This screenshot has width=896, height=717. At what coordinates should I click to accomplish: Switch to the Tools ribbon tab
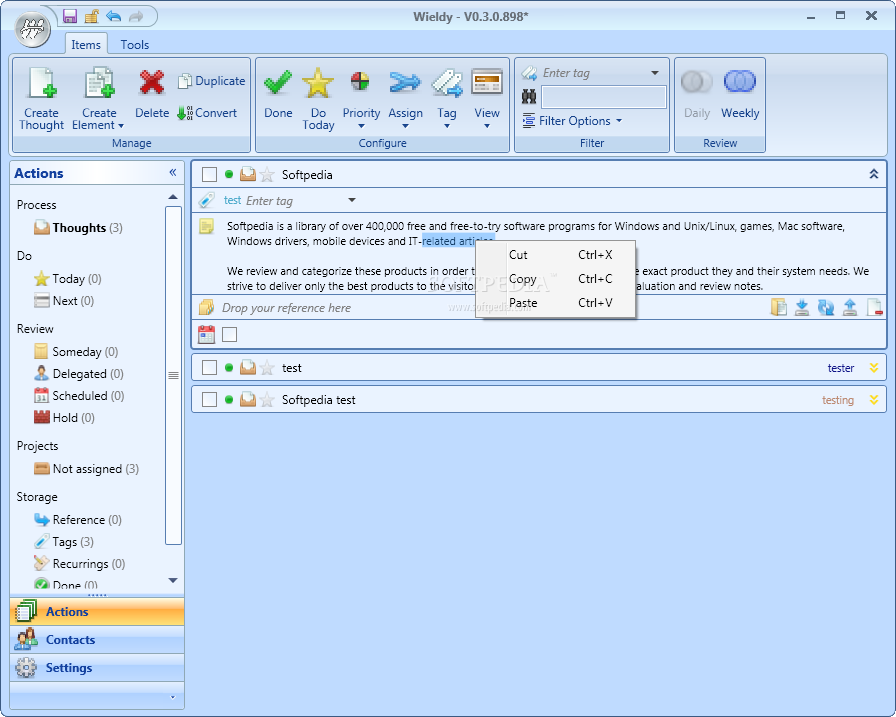click(x=134, y=45)
